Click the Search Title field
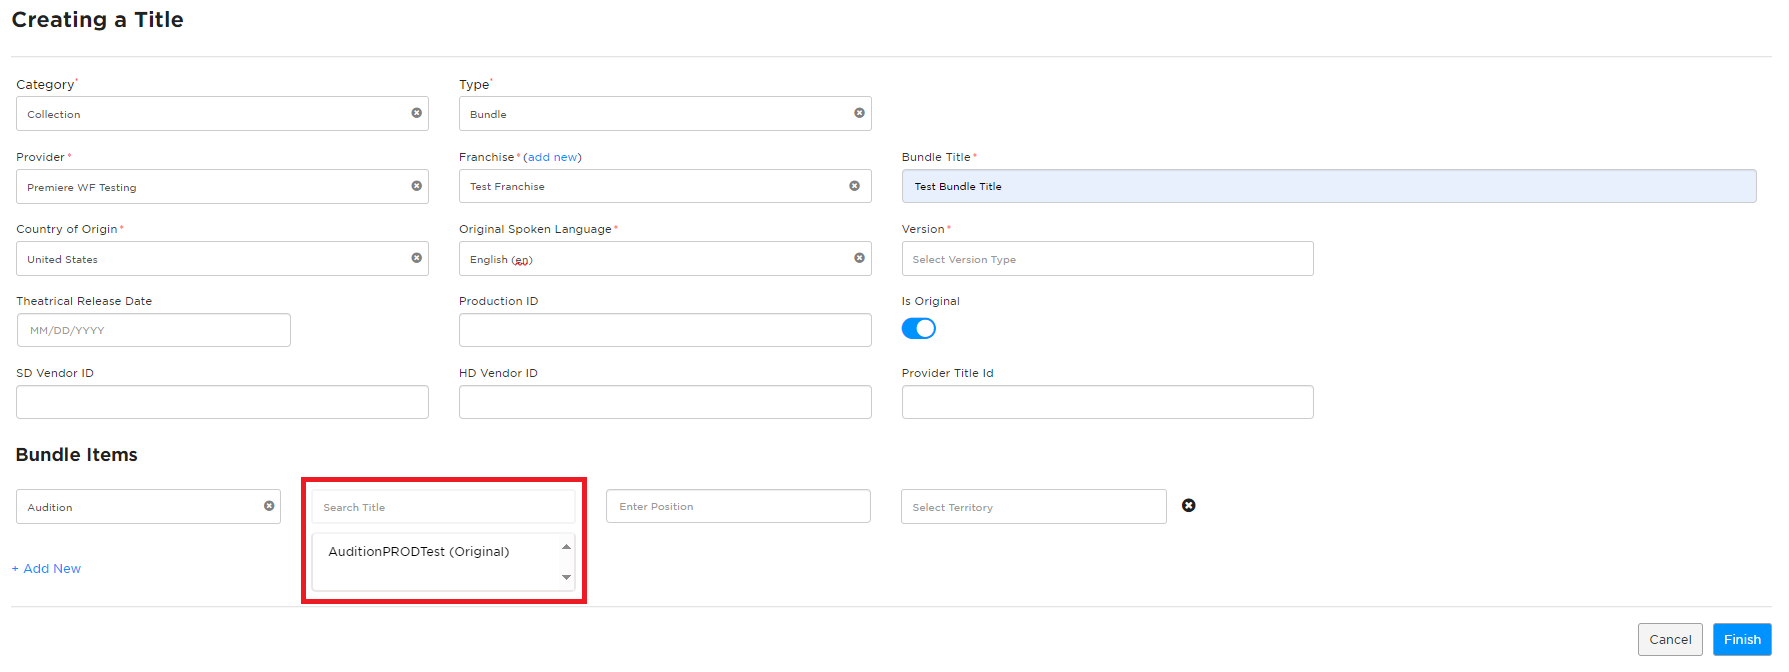The height and width of the screenshot is (672, 1789). pyautogui.click(x=444, y=507)
